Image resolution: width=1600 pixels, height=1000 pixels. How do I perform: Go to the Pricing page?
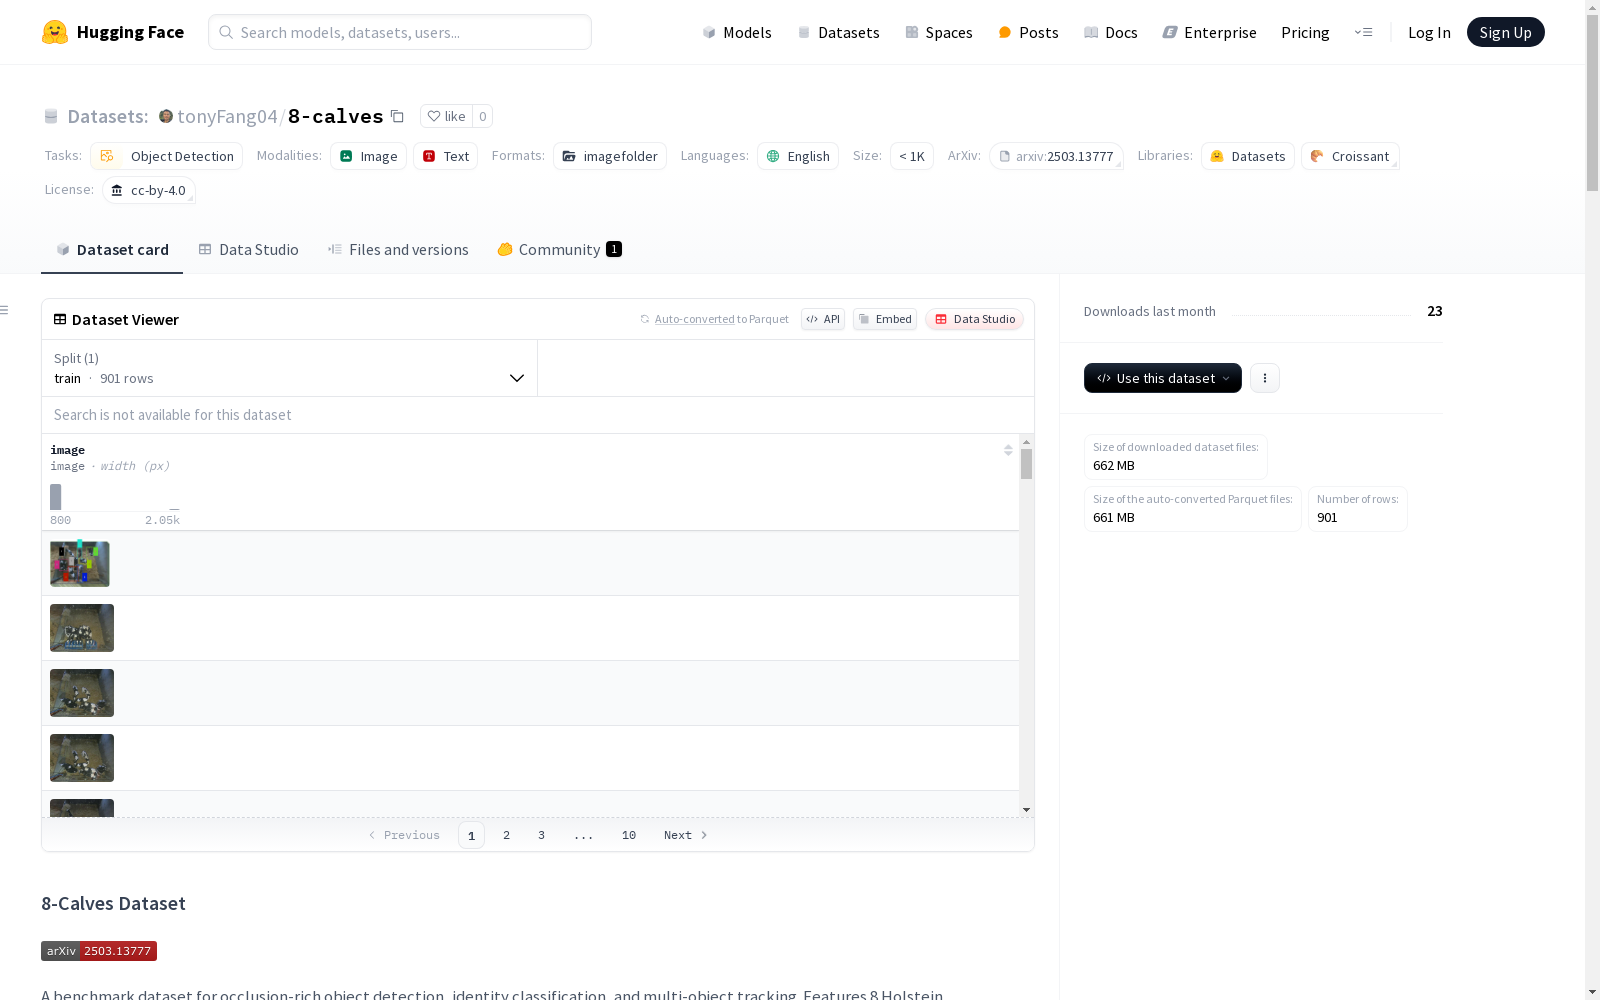point(1305,32)
